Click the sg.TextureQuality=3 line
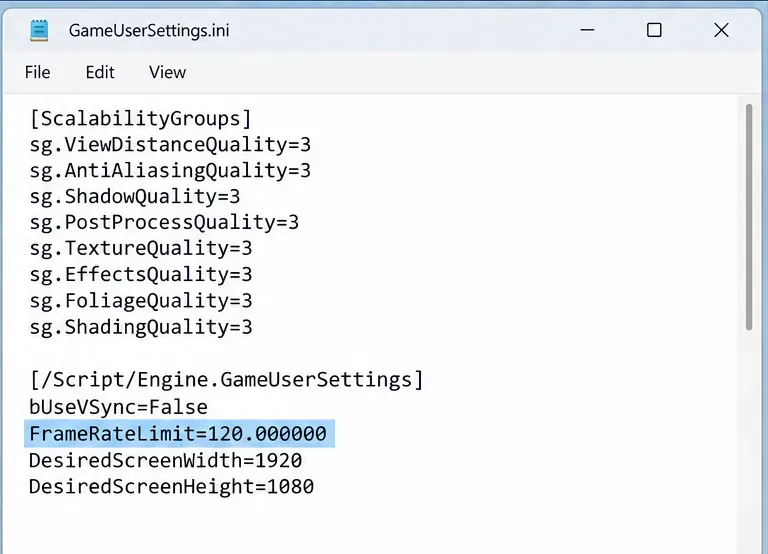This screenshot has height=554, width=768. coord(141,248)
